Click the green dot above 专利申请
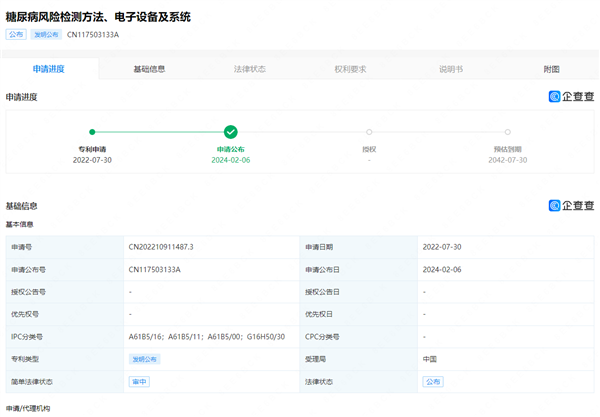Image resolution: width=600 pixels, height=417 pixels. click(x=92, y=131)
